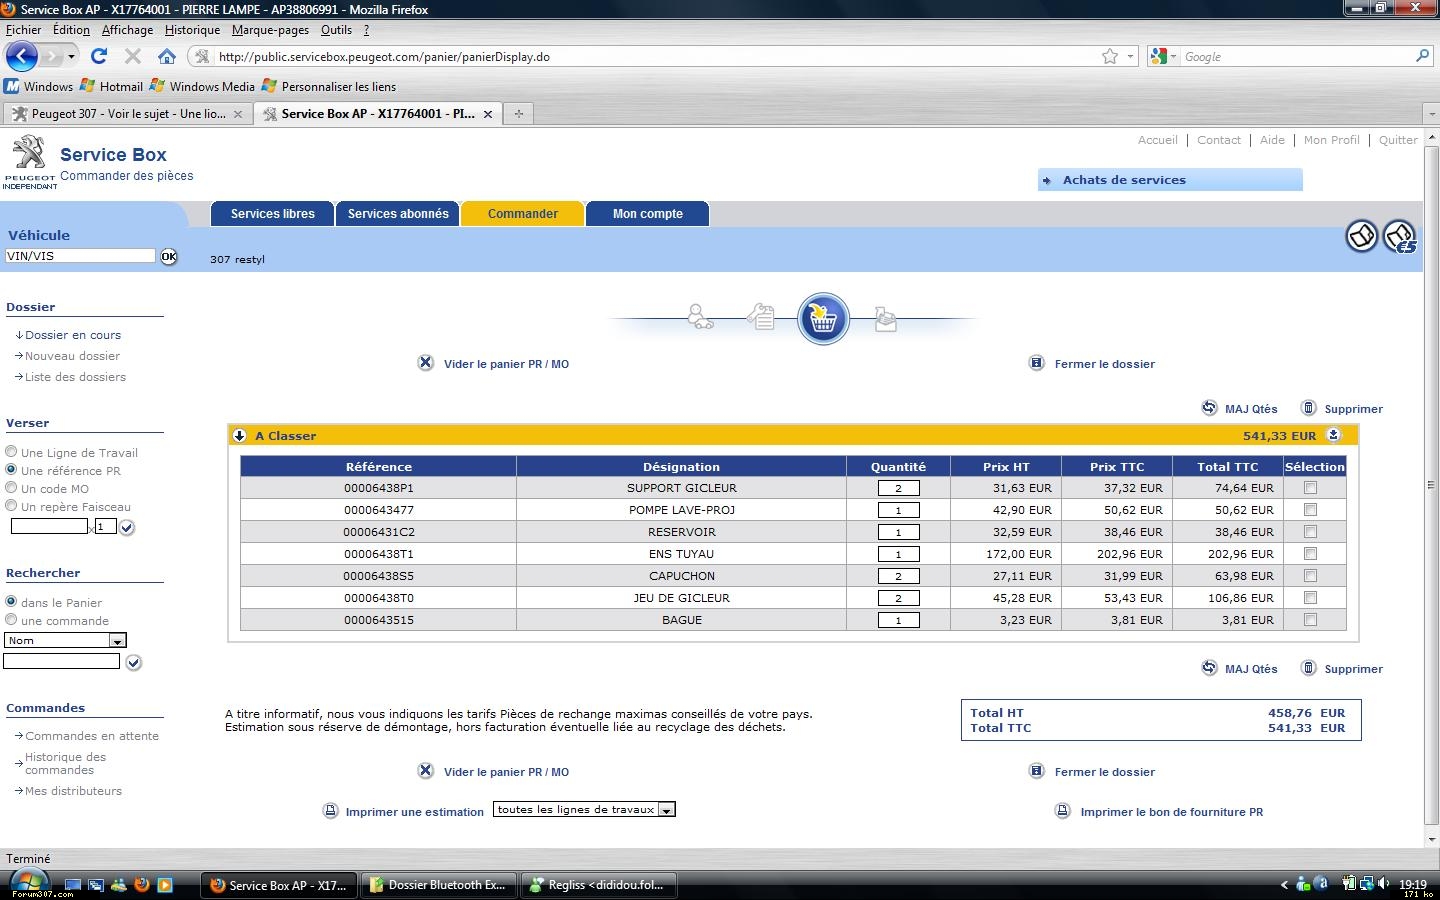The width and height of the screenshot is (1440, 900).
Task: Click the Rechercher text input field
Action: tap(62, 661)
